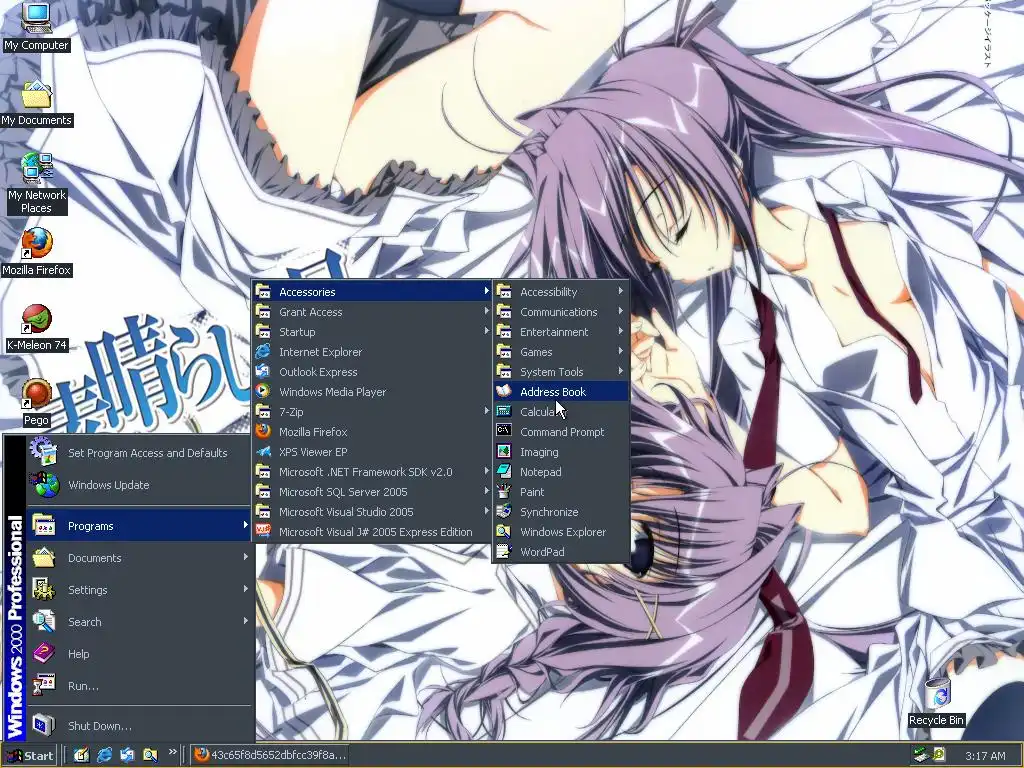1024x768 pixels.
Task: Expand Microsoft SQL Server 2005 group
Action: [x=372, y=492]
